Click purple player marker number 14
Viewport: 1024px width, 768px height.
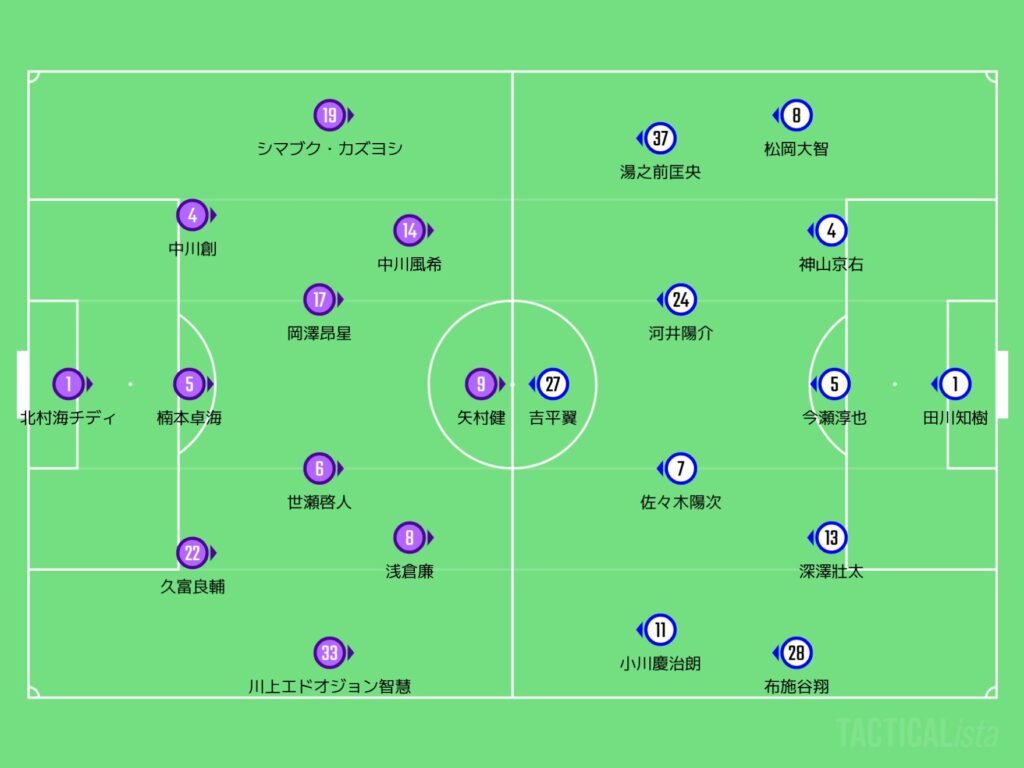click(409, 231)
